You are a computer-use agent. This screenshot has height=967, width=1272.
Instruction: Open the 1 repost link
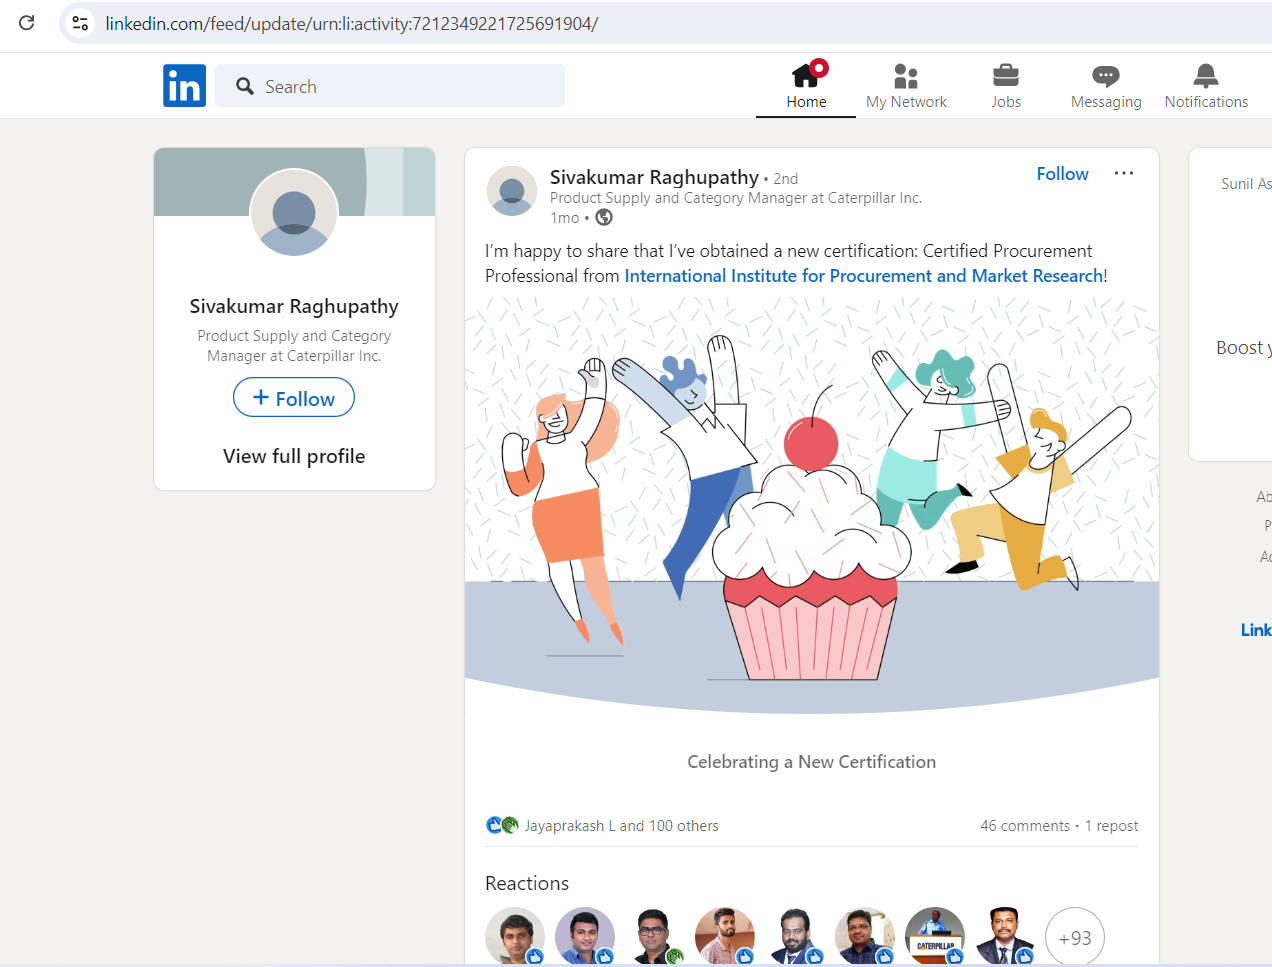pyautogui.click(x=1112, y=826)
